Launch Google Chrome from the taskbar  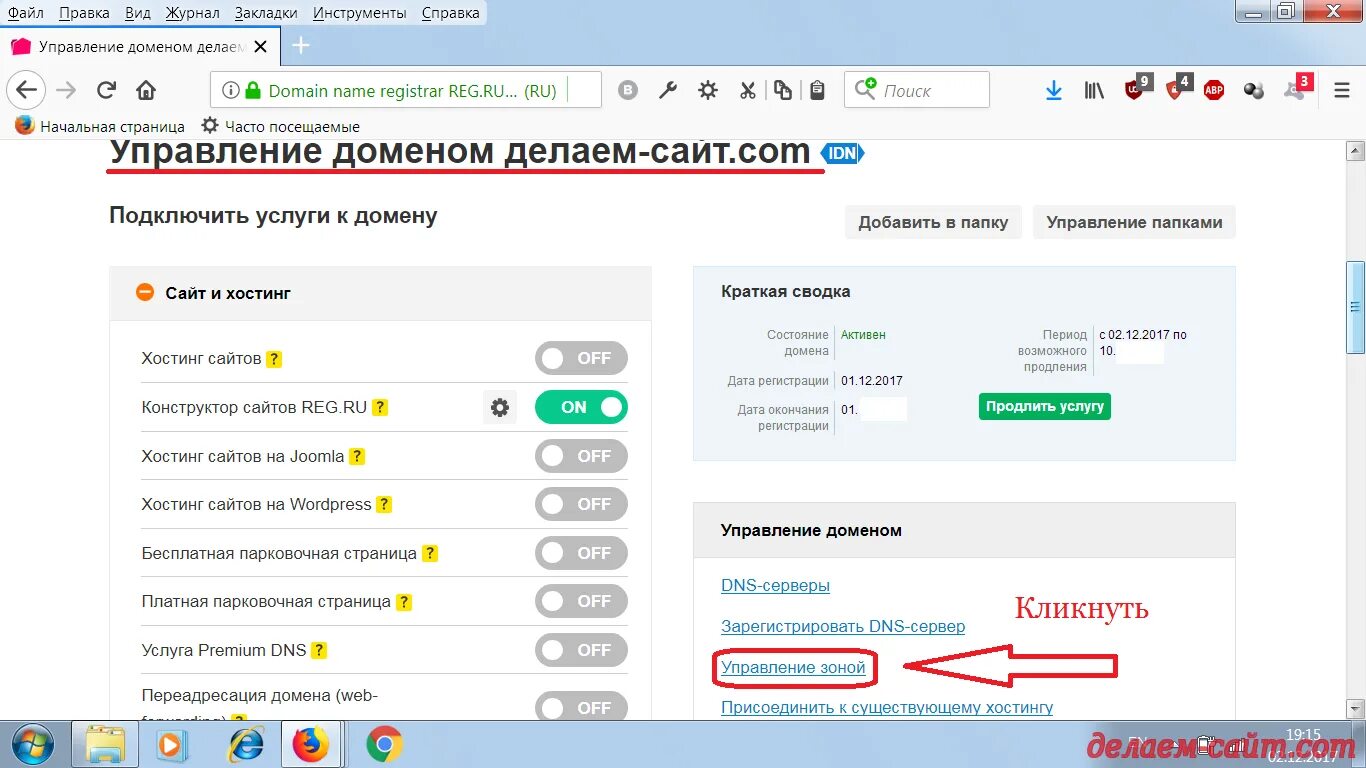pyautogui.click(x=384, y=744)
